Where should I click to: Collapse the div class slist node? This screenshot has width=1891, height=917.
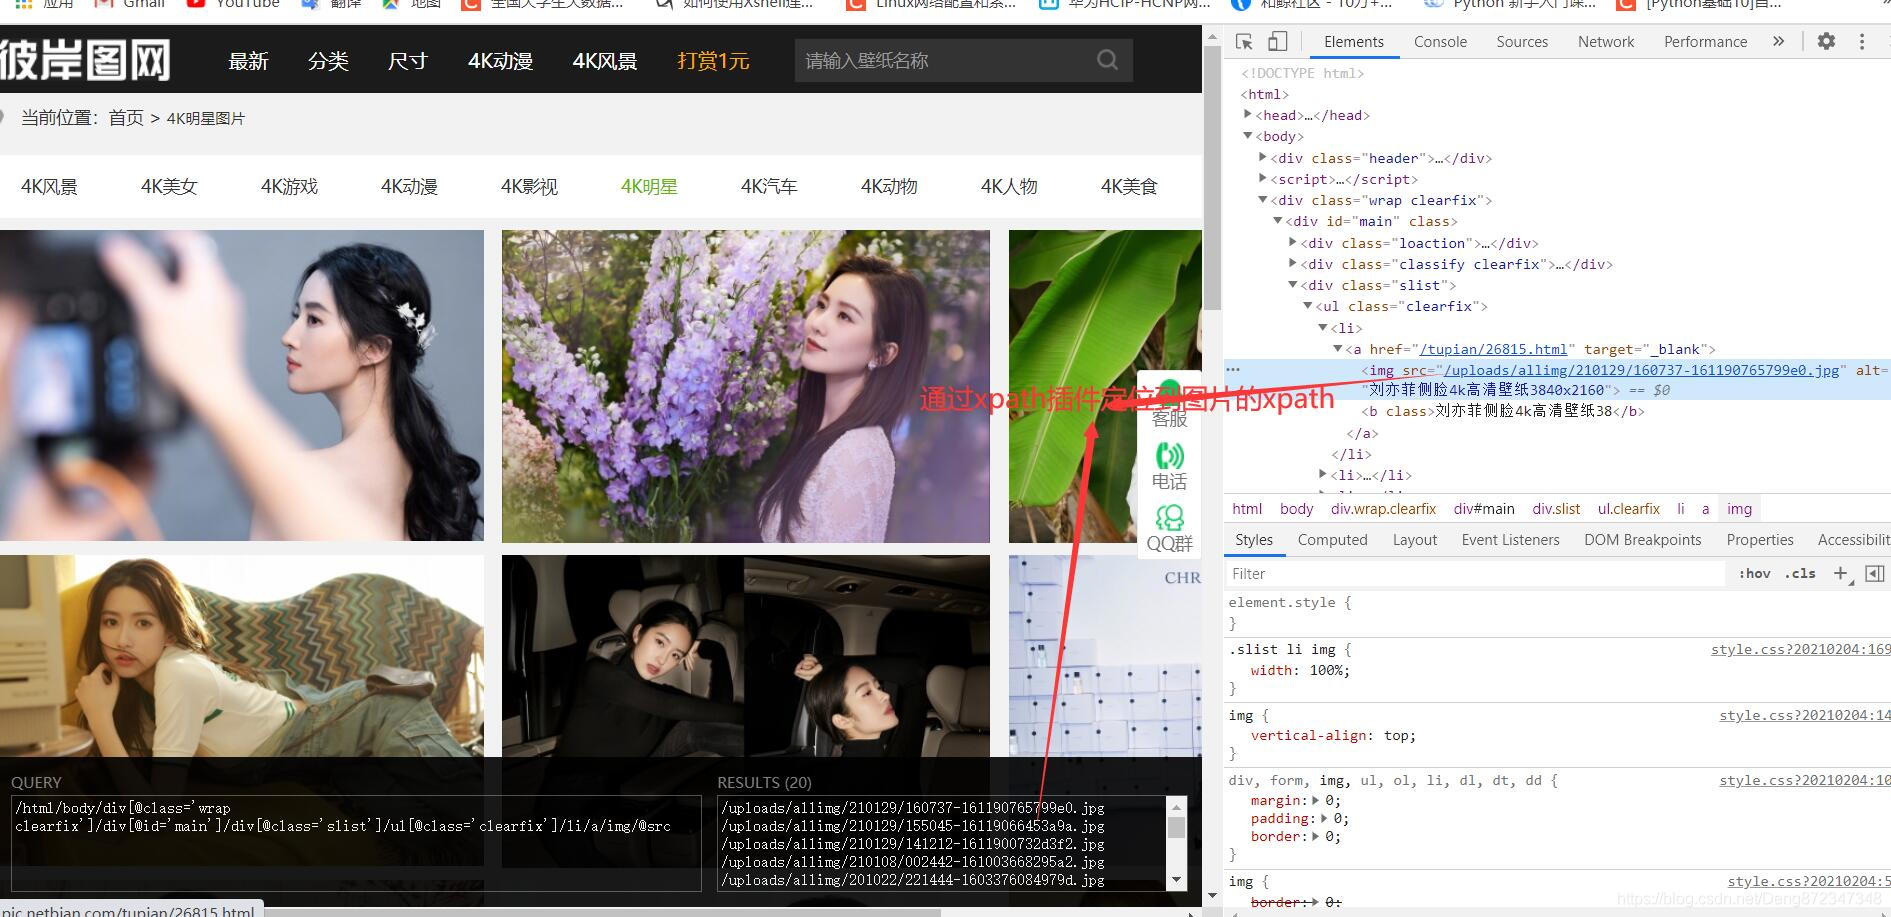click(x=1293, y=285)
